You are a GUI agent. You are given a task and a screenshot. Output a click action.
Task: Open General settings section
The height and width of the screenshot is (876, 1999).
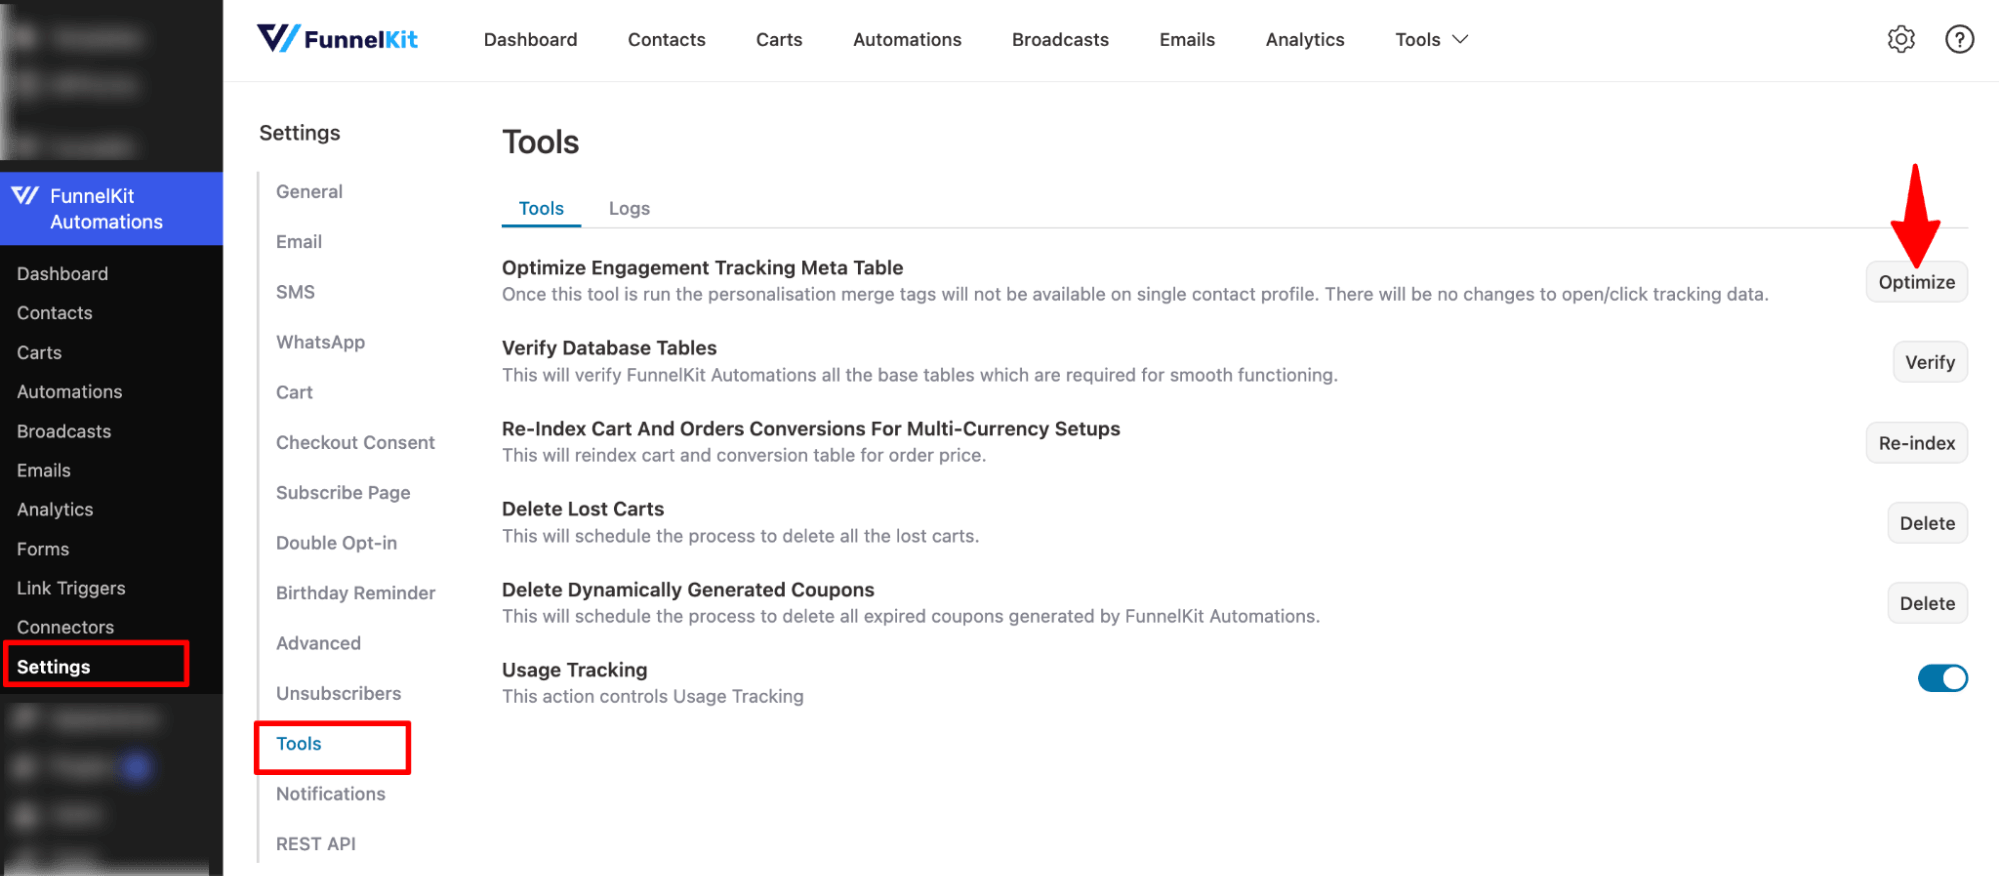click(309, 191)
